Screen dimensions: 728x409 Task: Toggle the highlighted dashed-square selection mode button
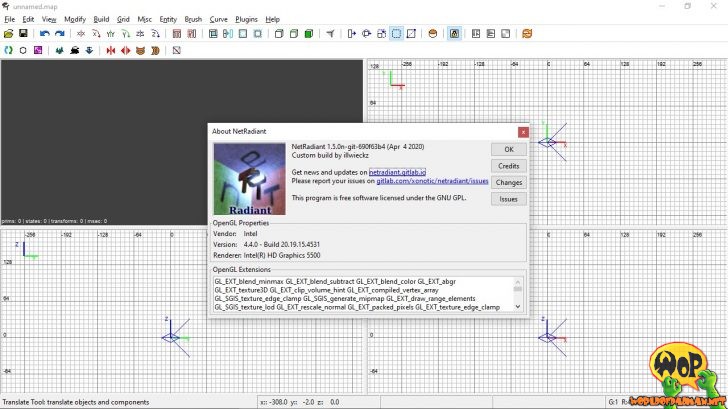[396, 33]
